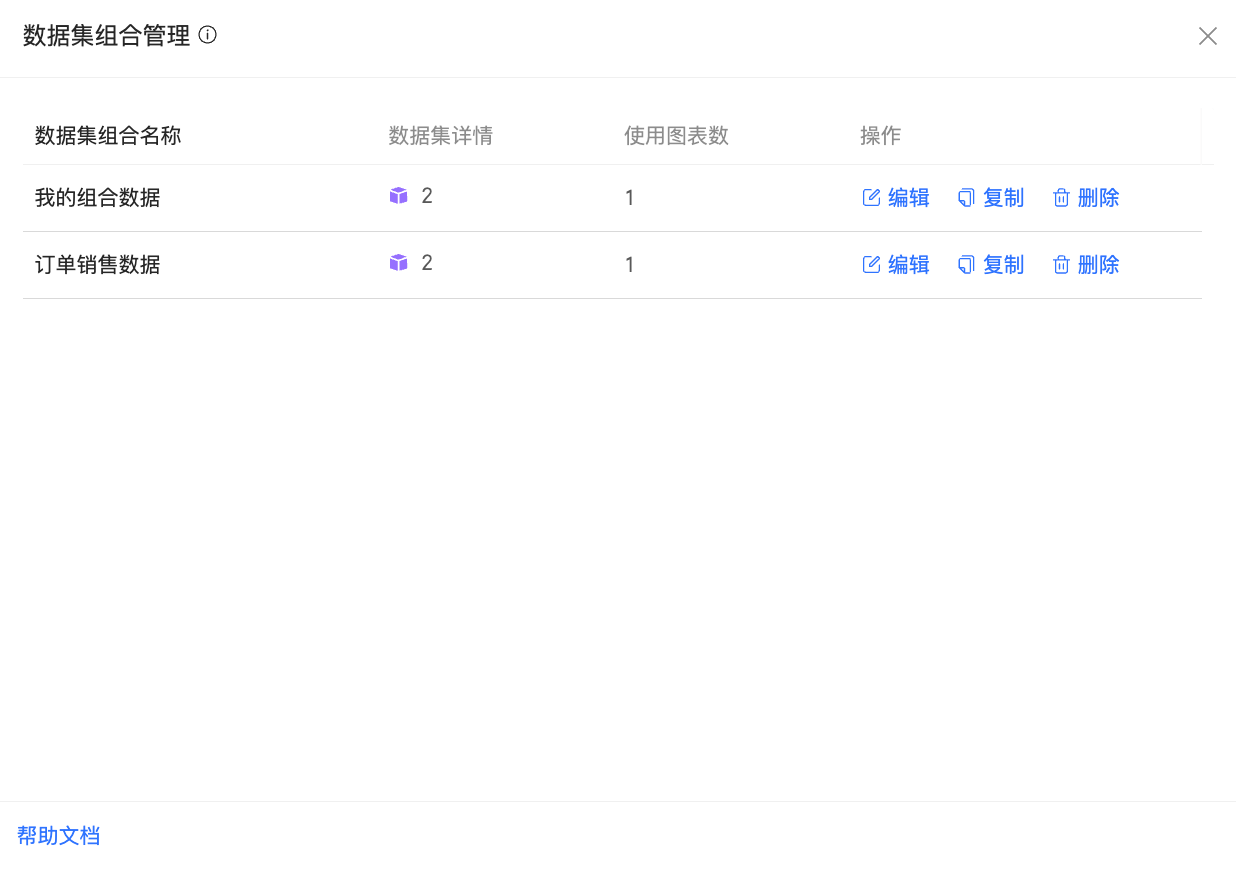Click the 数据集组合管理 dialog title
The width and height of the screenshot is (1236, 876).
tap(107, 36)
